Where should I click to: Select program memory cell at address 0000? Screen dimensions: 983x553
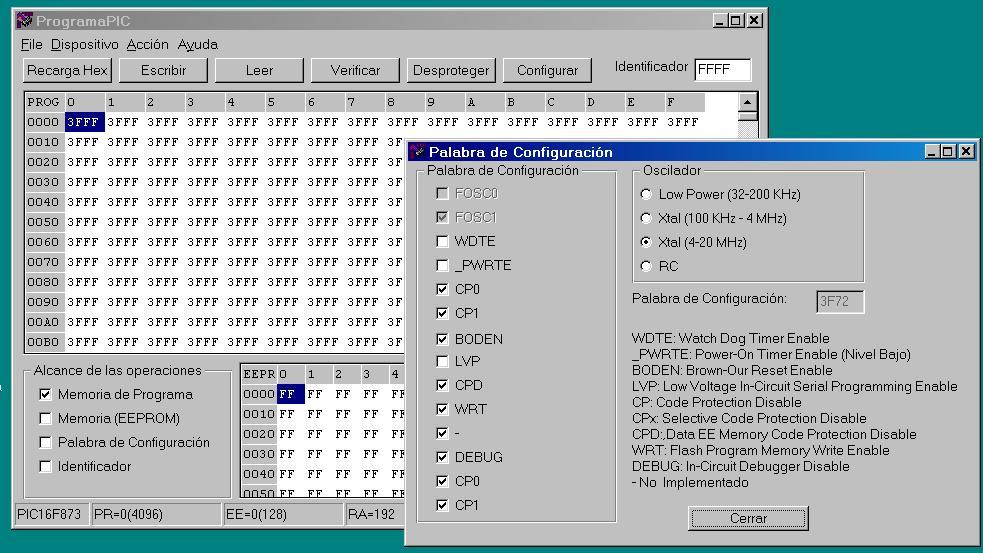[84, 122]
